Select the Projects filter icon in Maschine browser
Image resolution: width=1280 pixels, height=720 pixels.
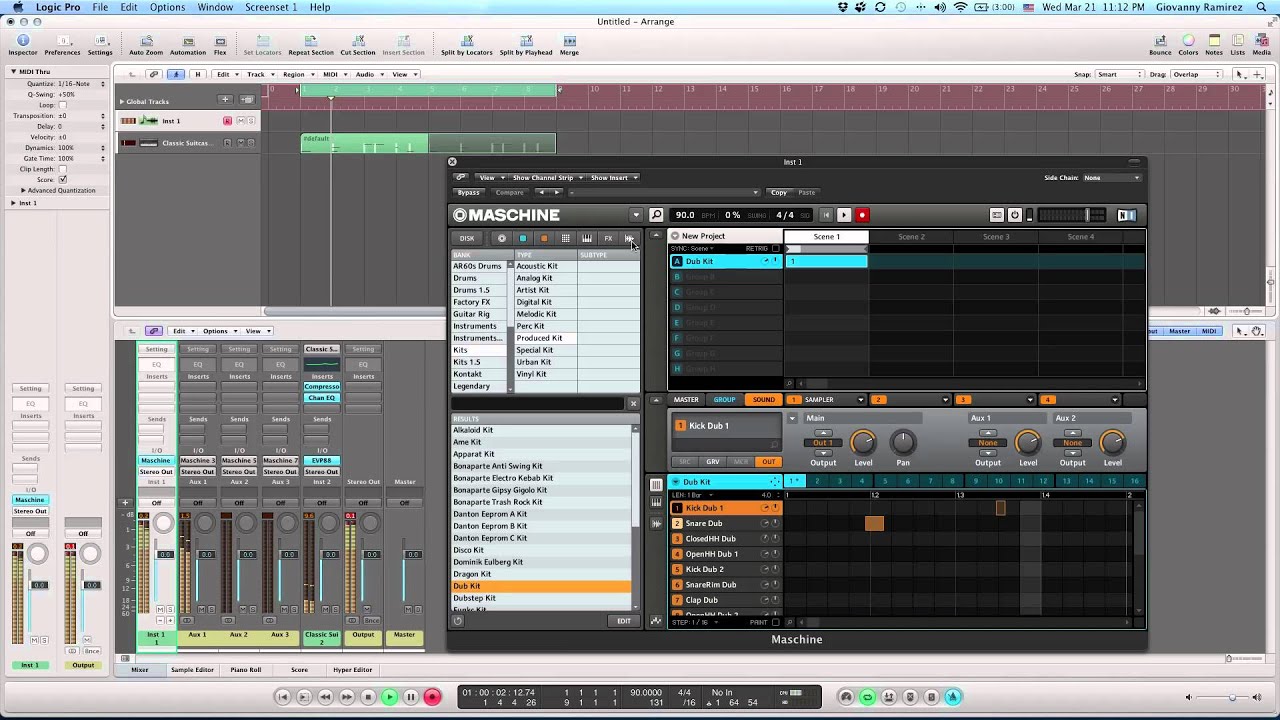[501, 238]
